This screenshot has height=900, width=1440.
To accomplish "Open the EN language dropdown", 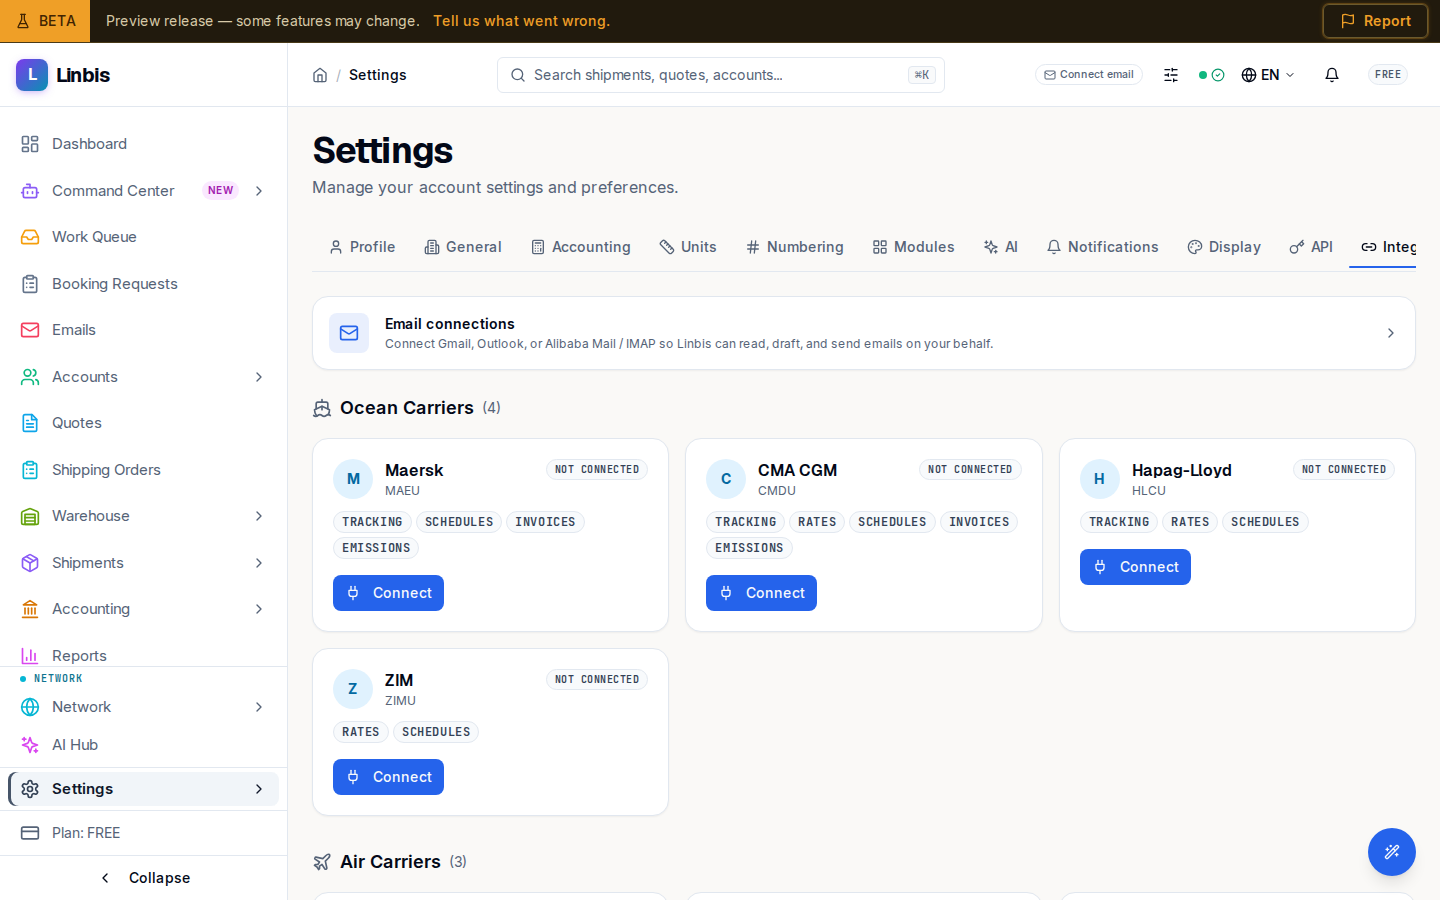I will [x=1268, y=75].
